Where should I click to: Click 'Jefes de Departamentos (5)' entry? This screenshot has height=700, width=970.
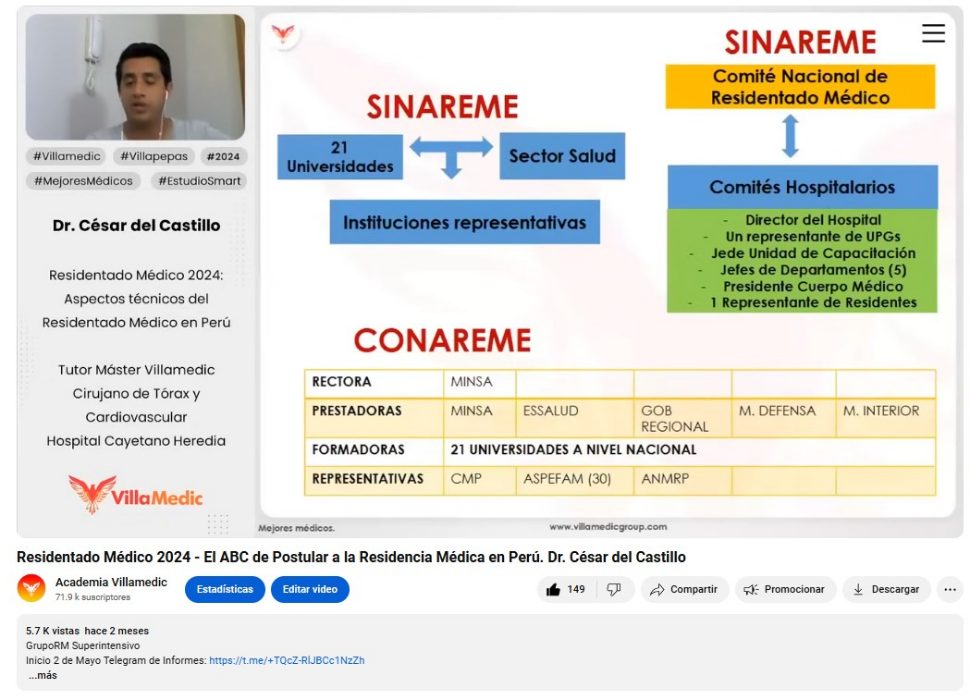(813, 270)
